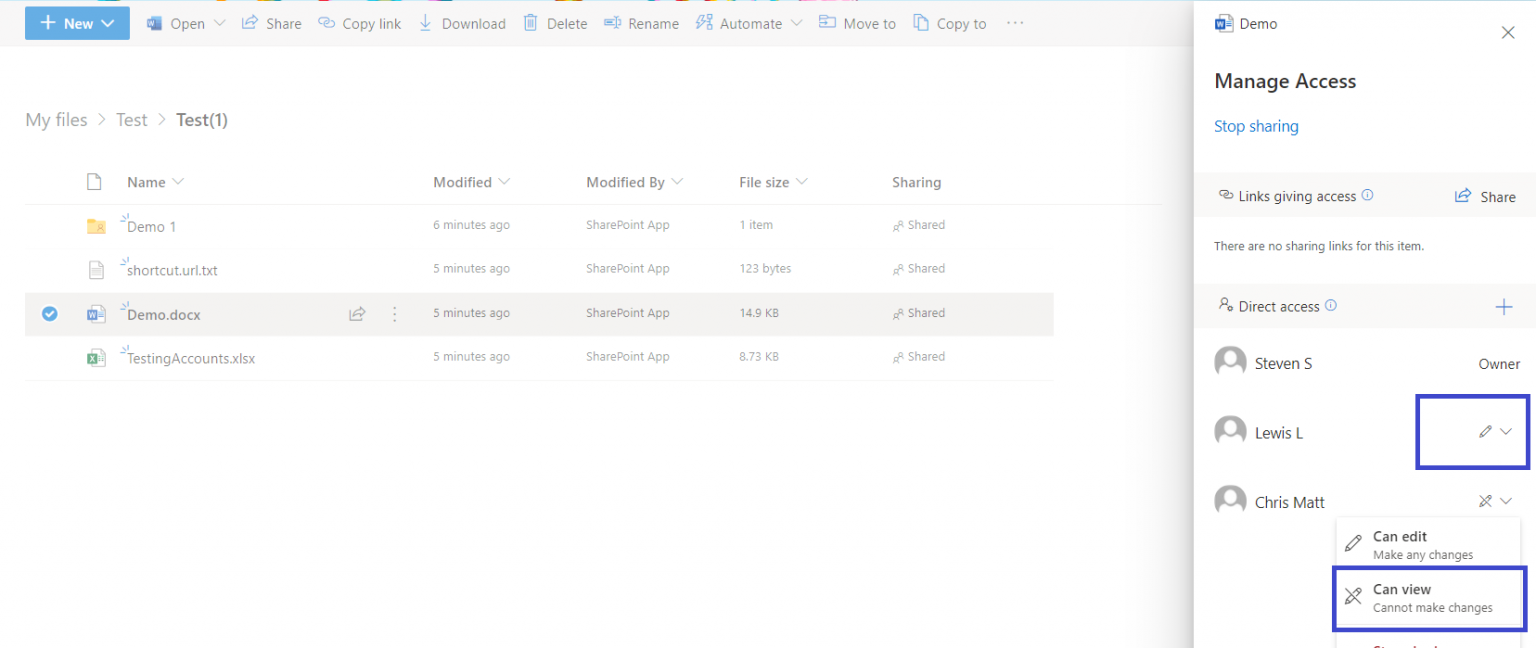Share Demo.docx via its inline share icon
The height and width of the screenshot is (648, 1536).
tap(357, 313)
